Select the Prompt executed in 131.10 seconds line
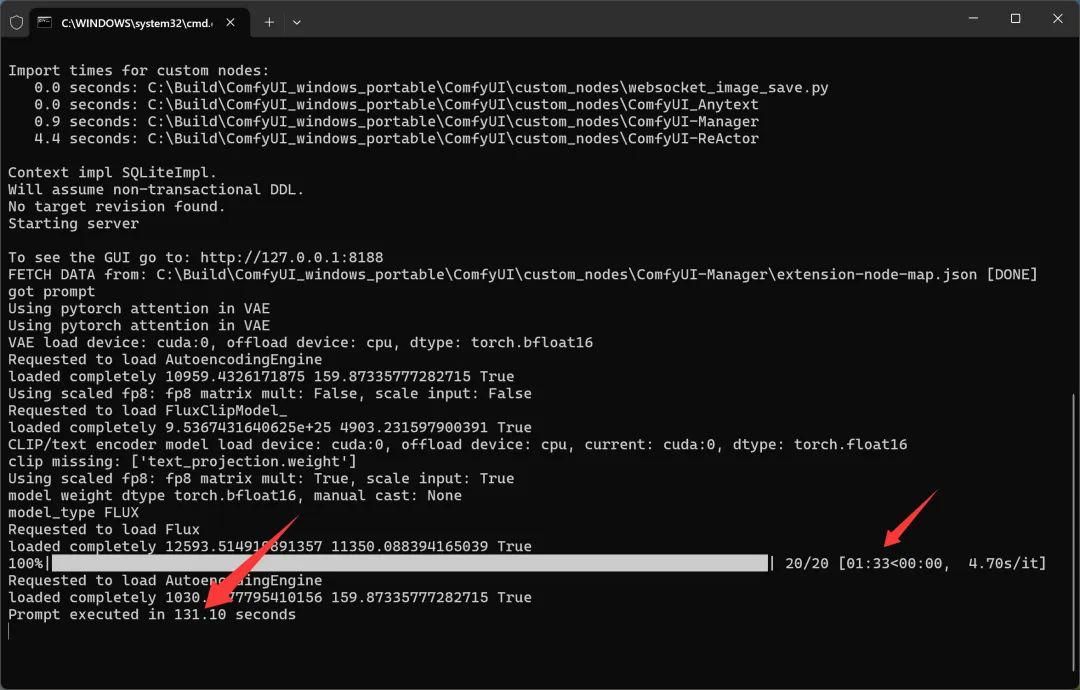Image resolution: width=1080 pixels, height=690 pixels. point(152,614)
